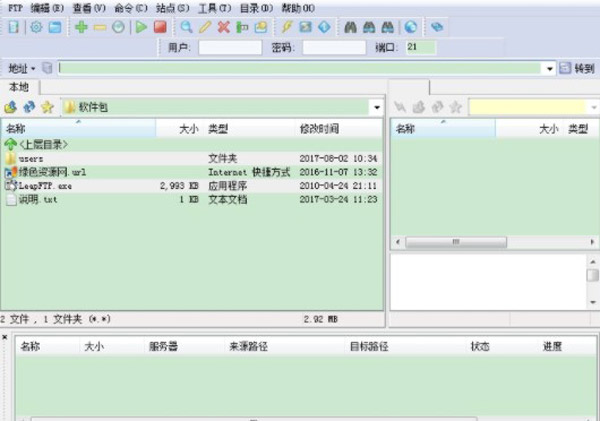600x421 pixels.
Task: Open the 命令(C) menu
Action: [131, 8]
